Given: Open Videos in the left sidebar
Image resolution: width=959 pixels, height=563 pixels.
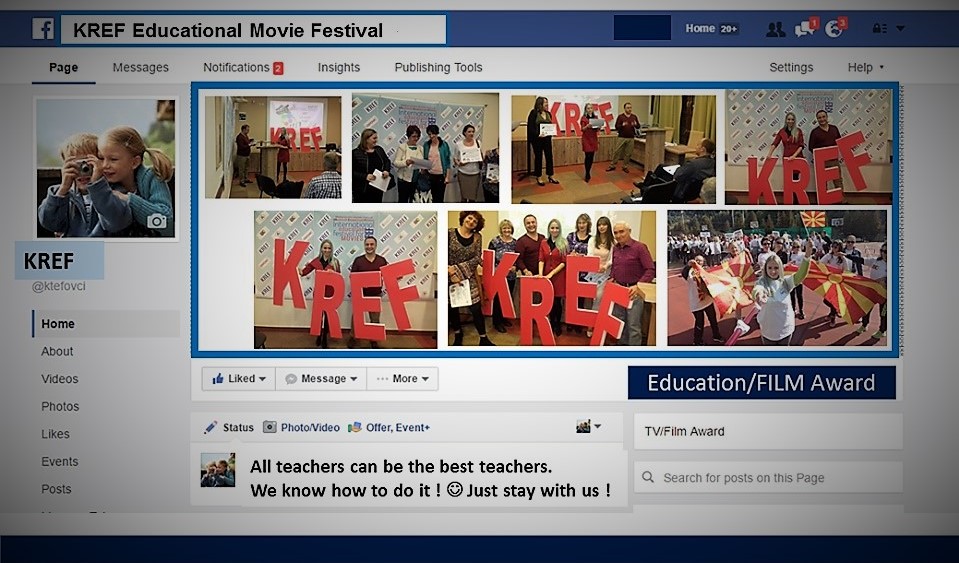Looking at the screenshot, I should pos(59,379).
